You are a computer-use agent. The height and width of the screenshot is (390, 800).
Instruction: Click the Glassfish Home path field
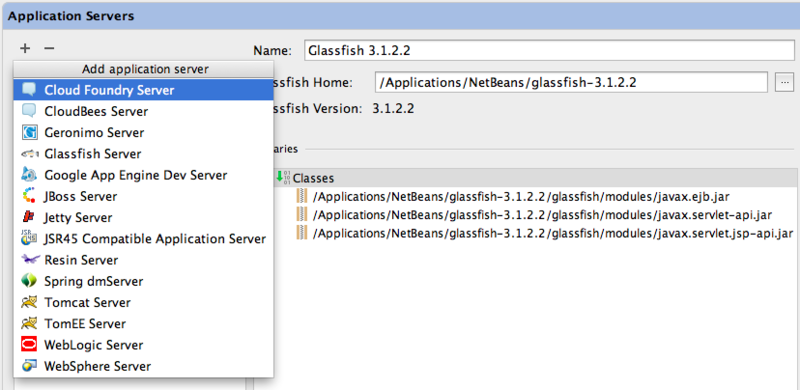[x=571, y=82]
